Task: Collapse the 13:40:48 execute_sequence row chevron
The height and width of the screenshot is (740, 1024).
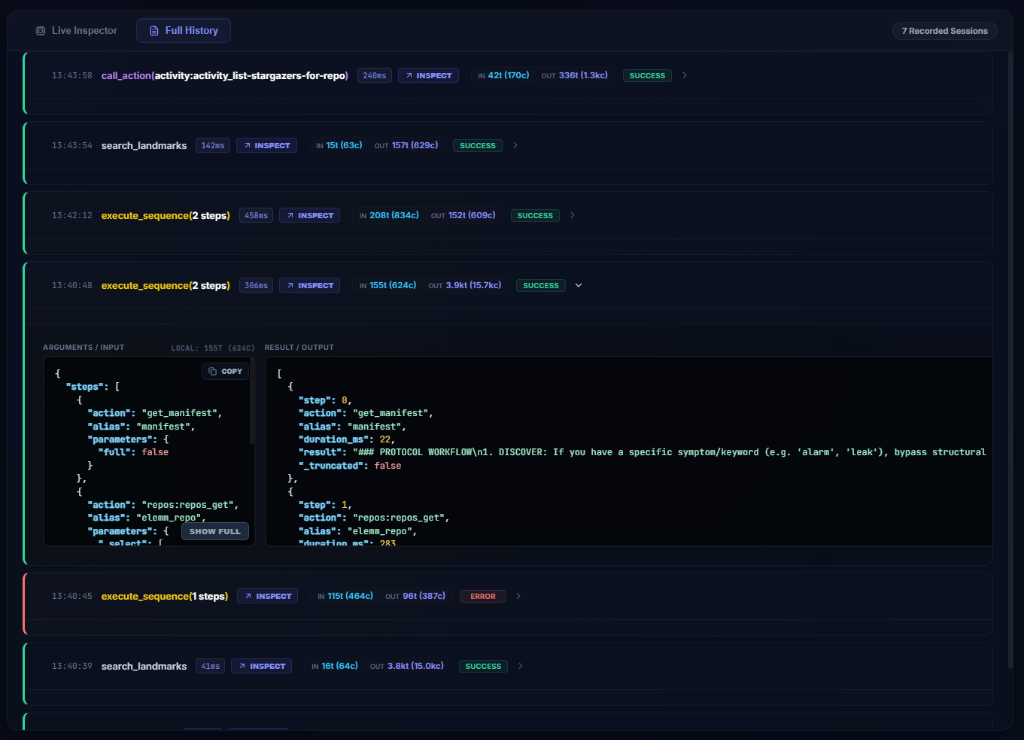Action: 579,285
